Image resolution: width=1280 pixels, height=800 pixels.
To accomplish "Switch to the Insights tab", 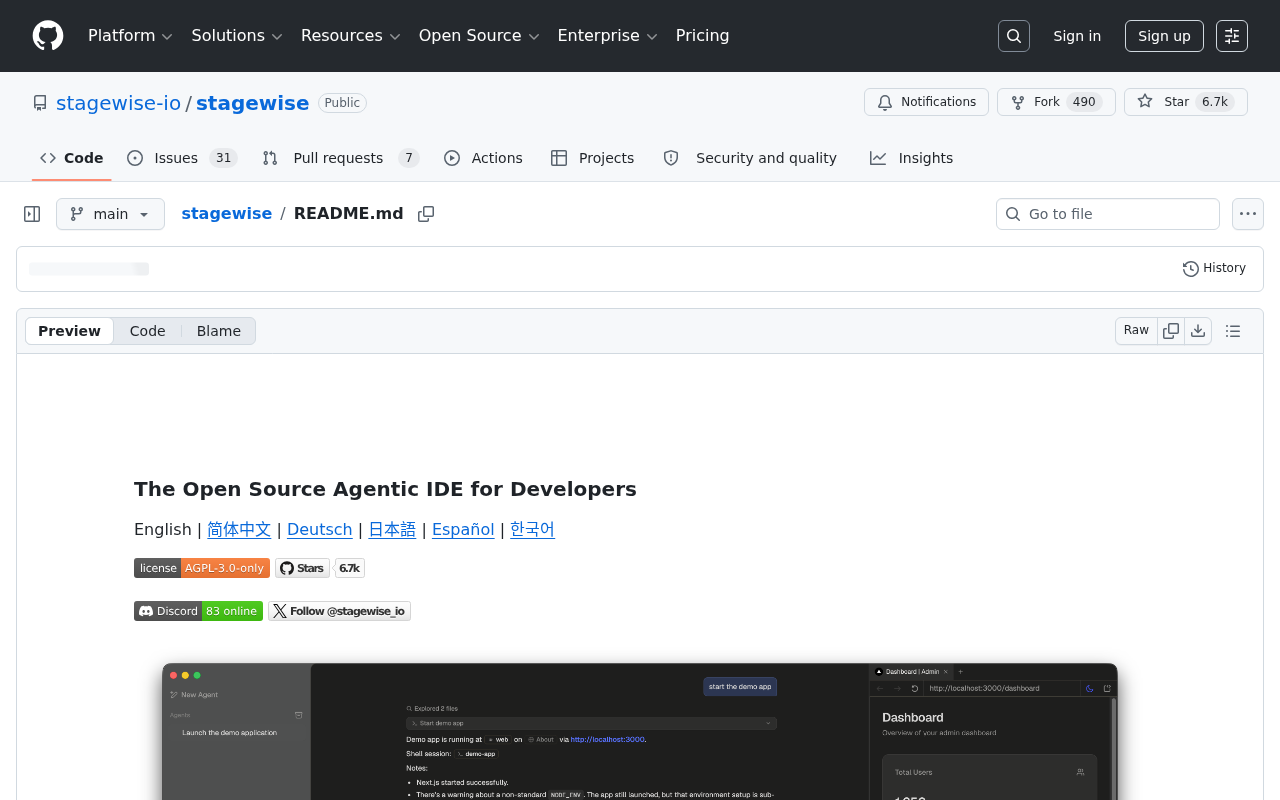I will click(x=911, y=158).
